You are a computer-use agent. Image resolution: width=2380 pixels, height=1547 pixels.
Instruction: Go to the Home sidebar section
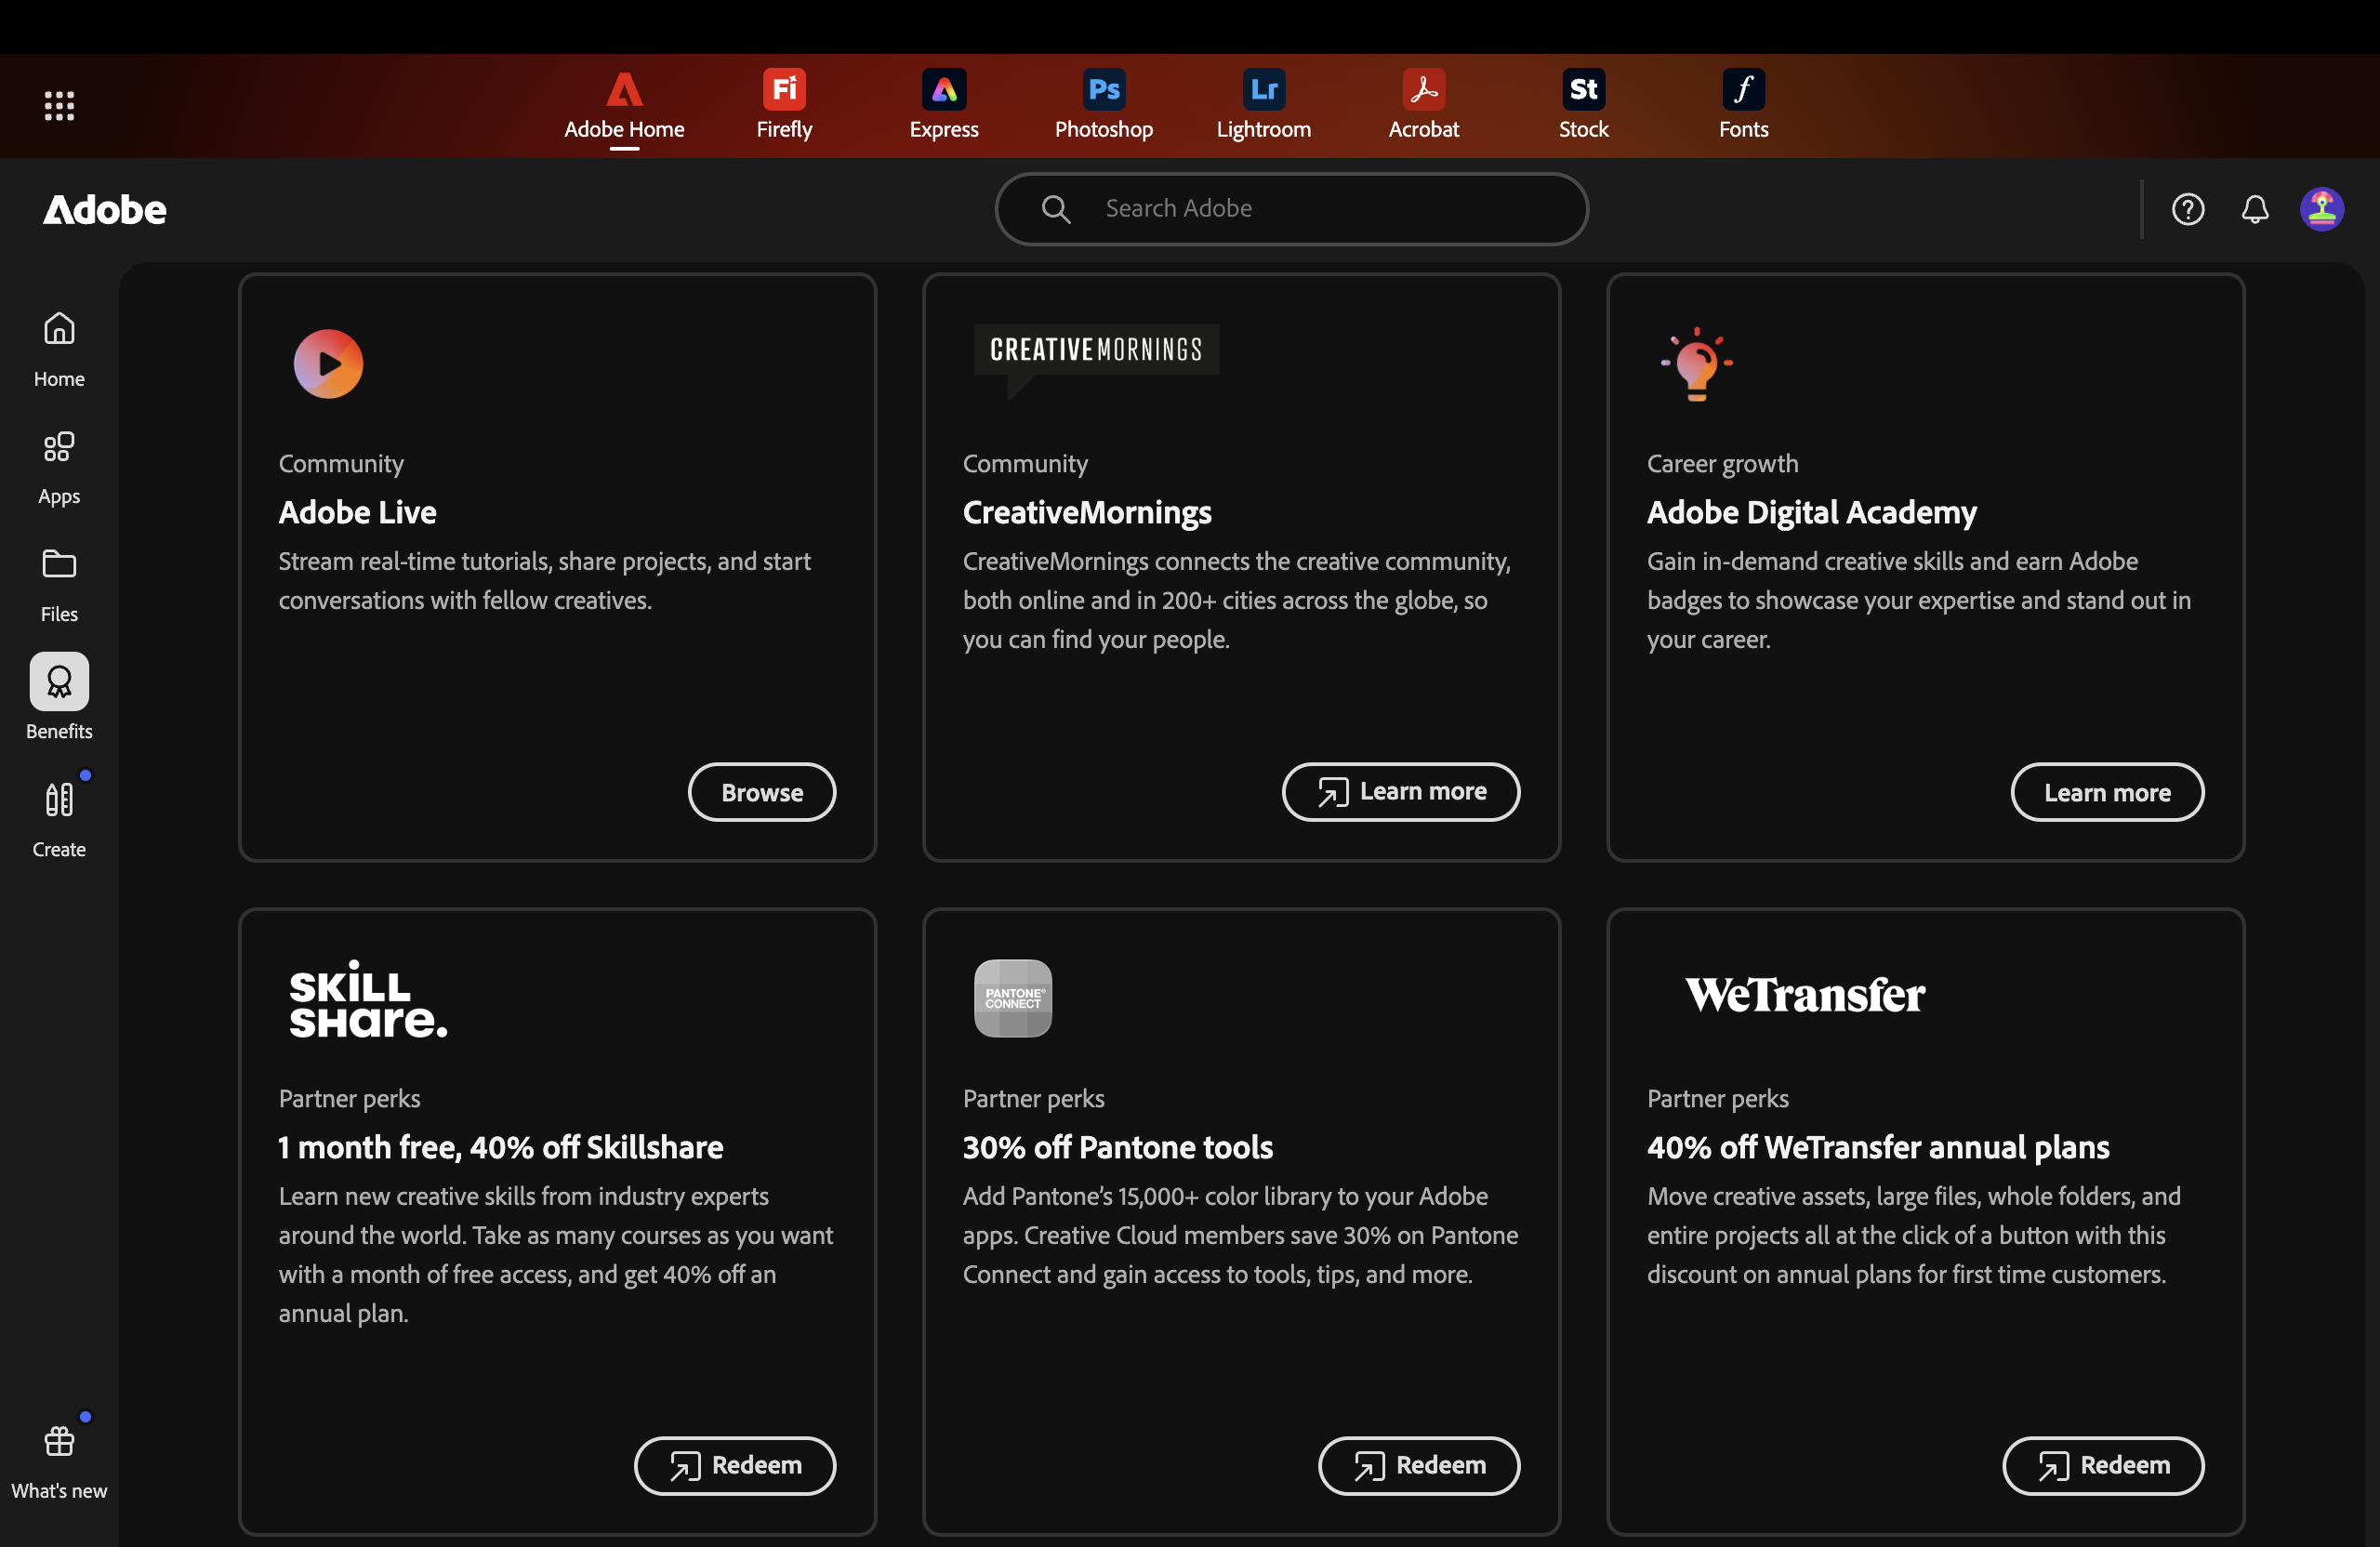(x=59, y=348)
